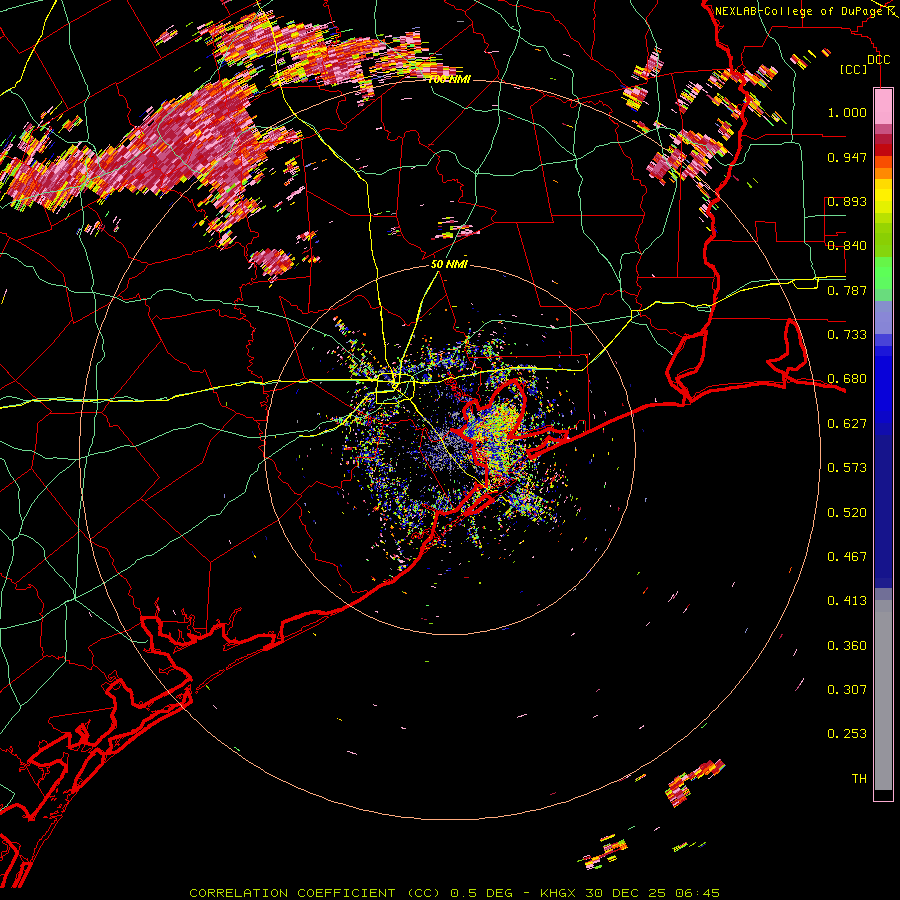Select the 0.680 legend value
Viewport: 900px width, 900px height.
click(847, 379)
